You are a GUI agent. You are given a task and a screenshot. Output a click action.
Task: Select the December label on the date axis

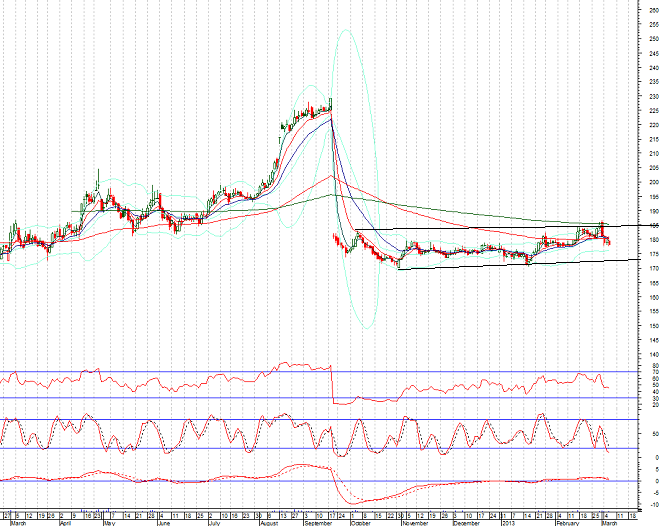466,522
